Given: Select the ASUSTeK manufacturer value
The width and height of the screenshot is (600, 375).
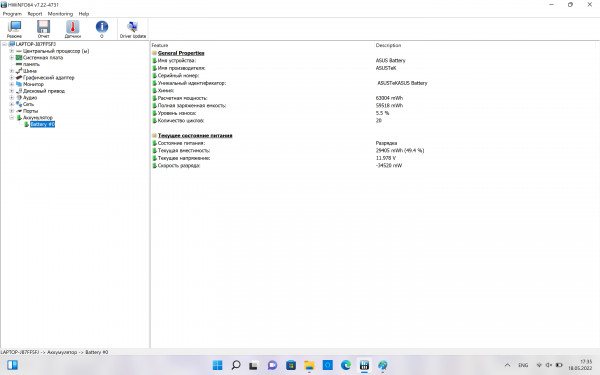Looking at the screenshot, I should tap(386, 68).
